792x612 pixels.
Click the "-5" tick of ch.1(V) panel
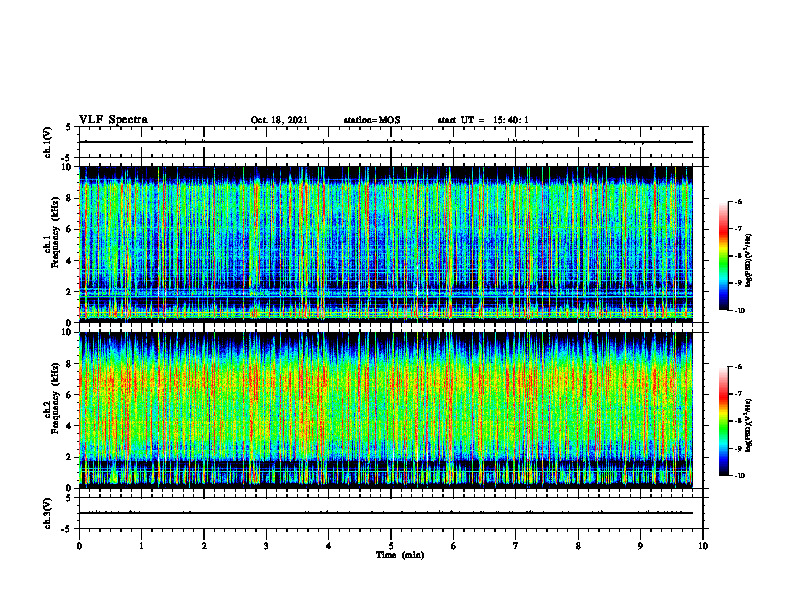point(67,158)
